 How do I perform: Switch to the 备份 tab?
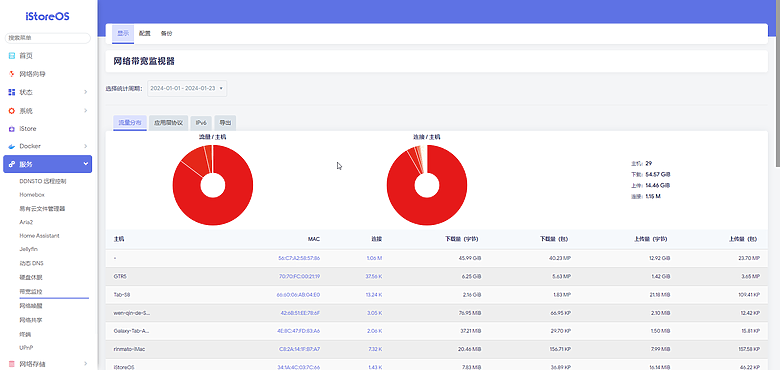pyautogui.click(x=166, y=33)
